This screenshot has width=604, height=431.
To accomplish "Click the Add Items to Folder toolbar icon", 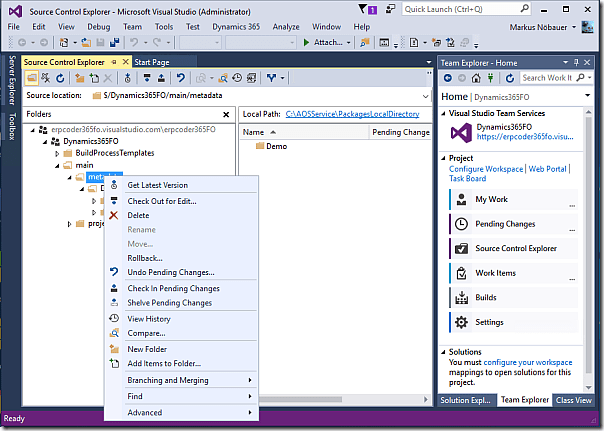I will [94, 78].
